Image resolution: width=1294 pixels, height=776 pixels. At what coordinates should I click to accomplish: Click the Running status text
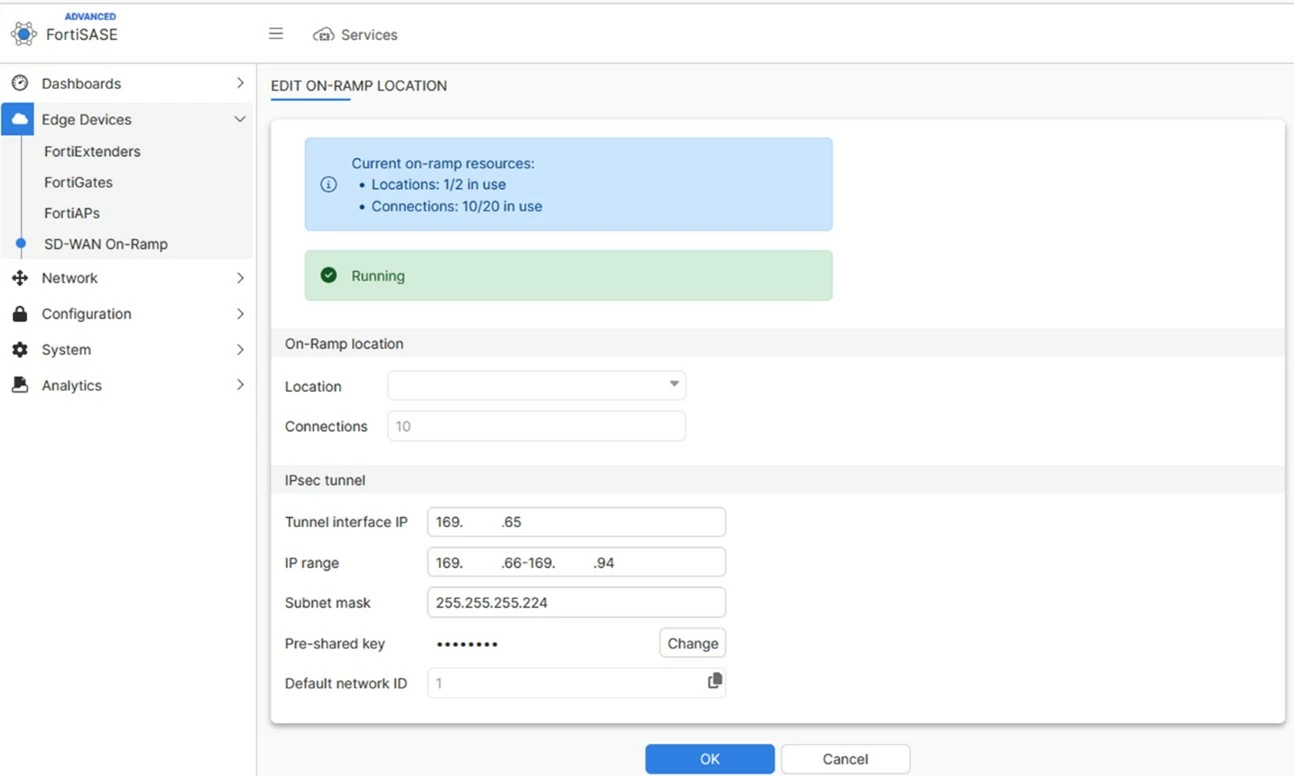click(x=378, y=276)
